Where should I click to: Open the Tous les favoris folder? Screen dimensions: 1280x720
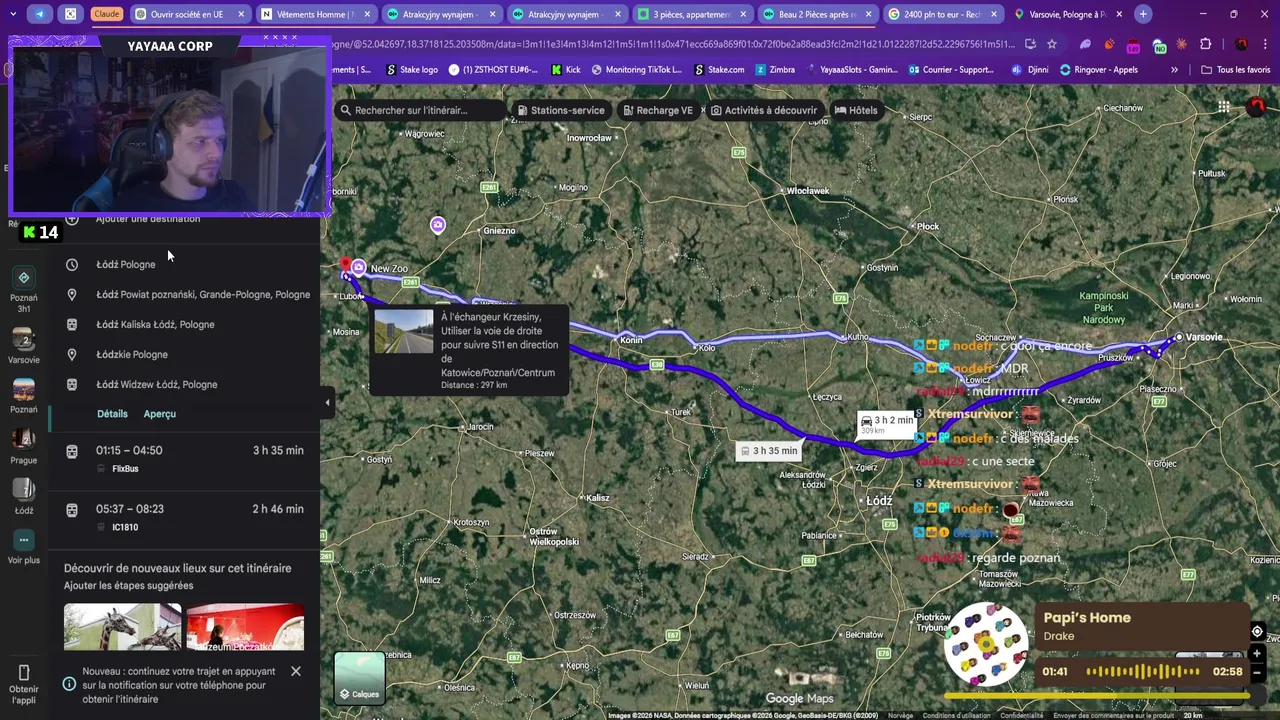point(1235,70)
